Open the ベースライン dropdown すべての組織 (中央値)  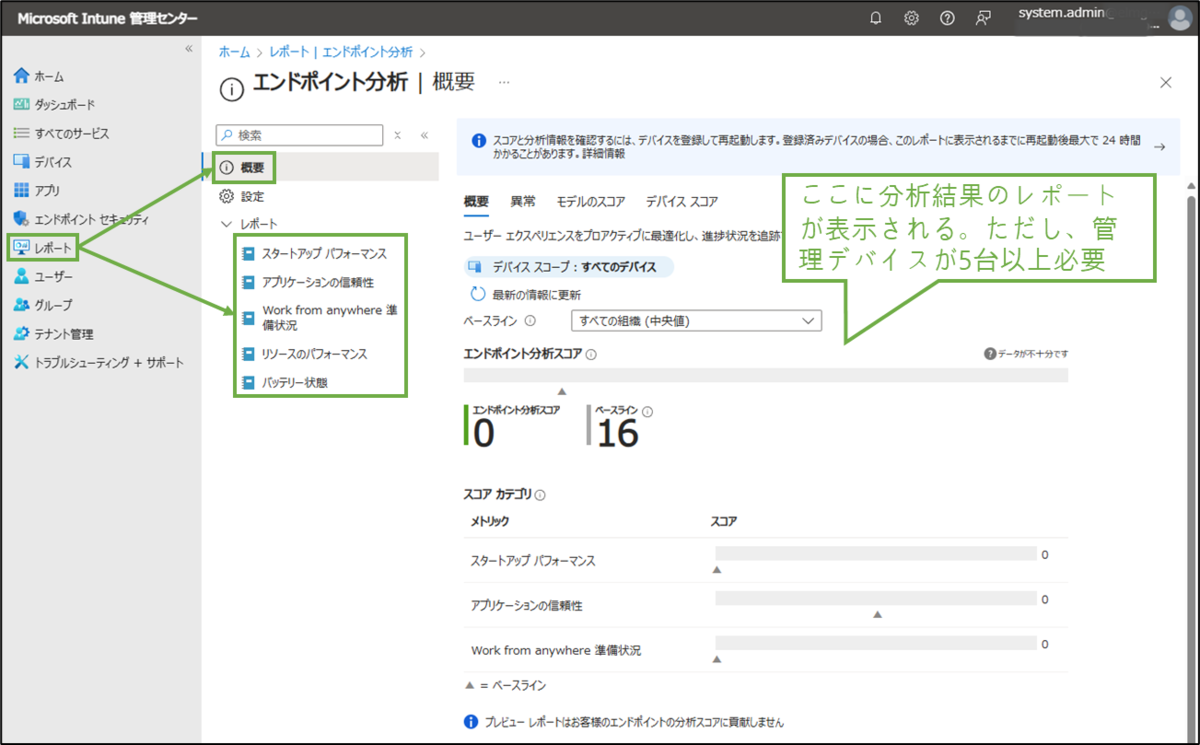tap(695, 321)
